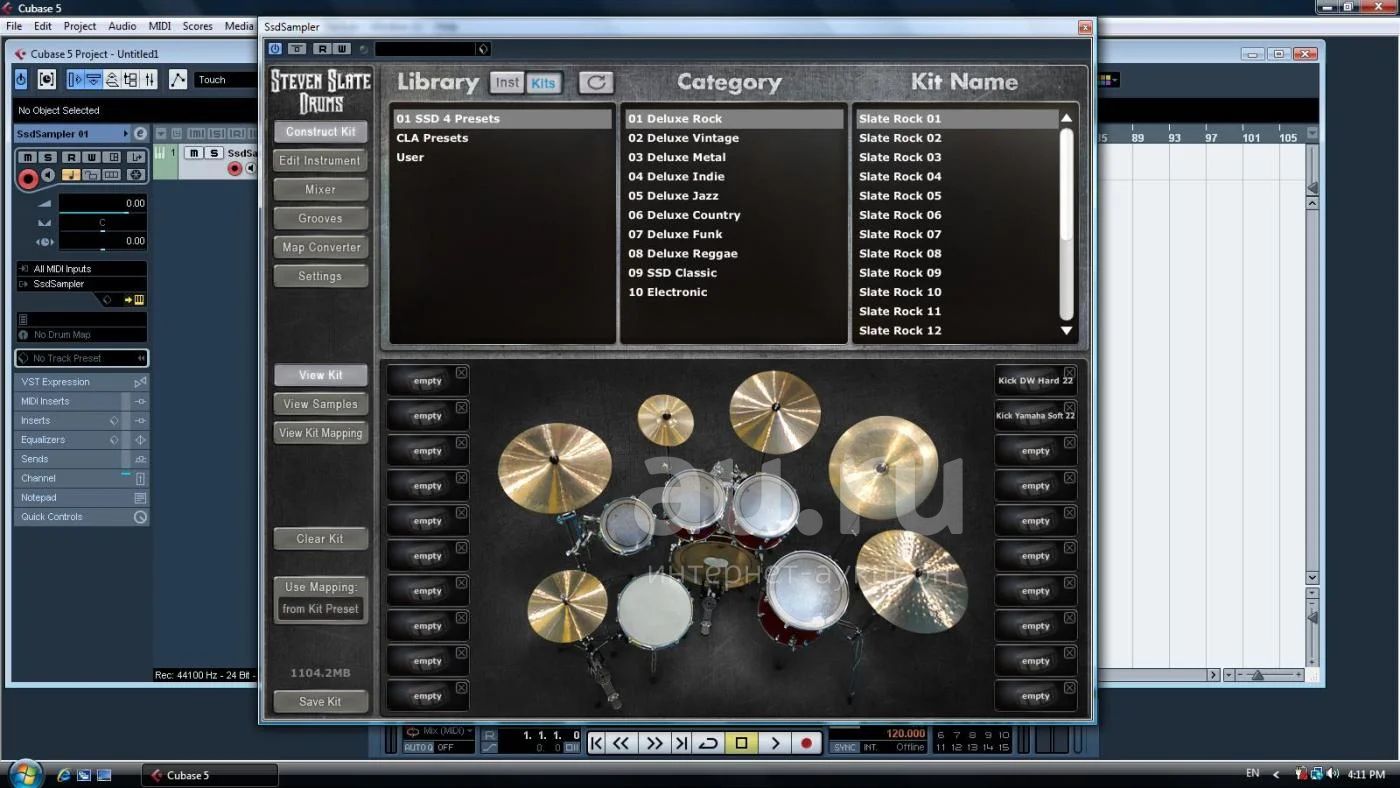The height and width of the screenshot is (788, 1400).
Task: Toggle the Show Inspector toolbar icon
Action: coord(76,79)
